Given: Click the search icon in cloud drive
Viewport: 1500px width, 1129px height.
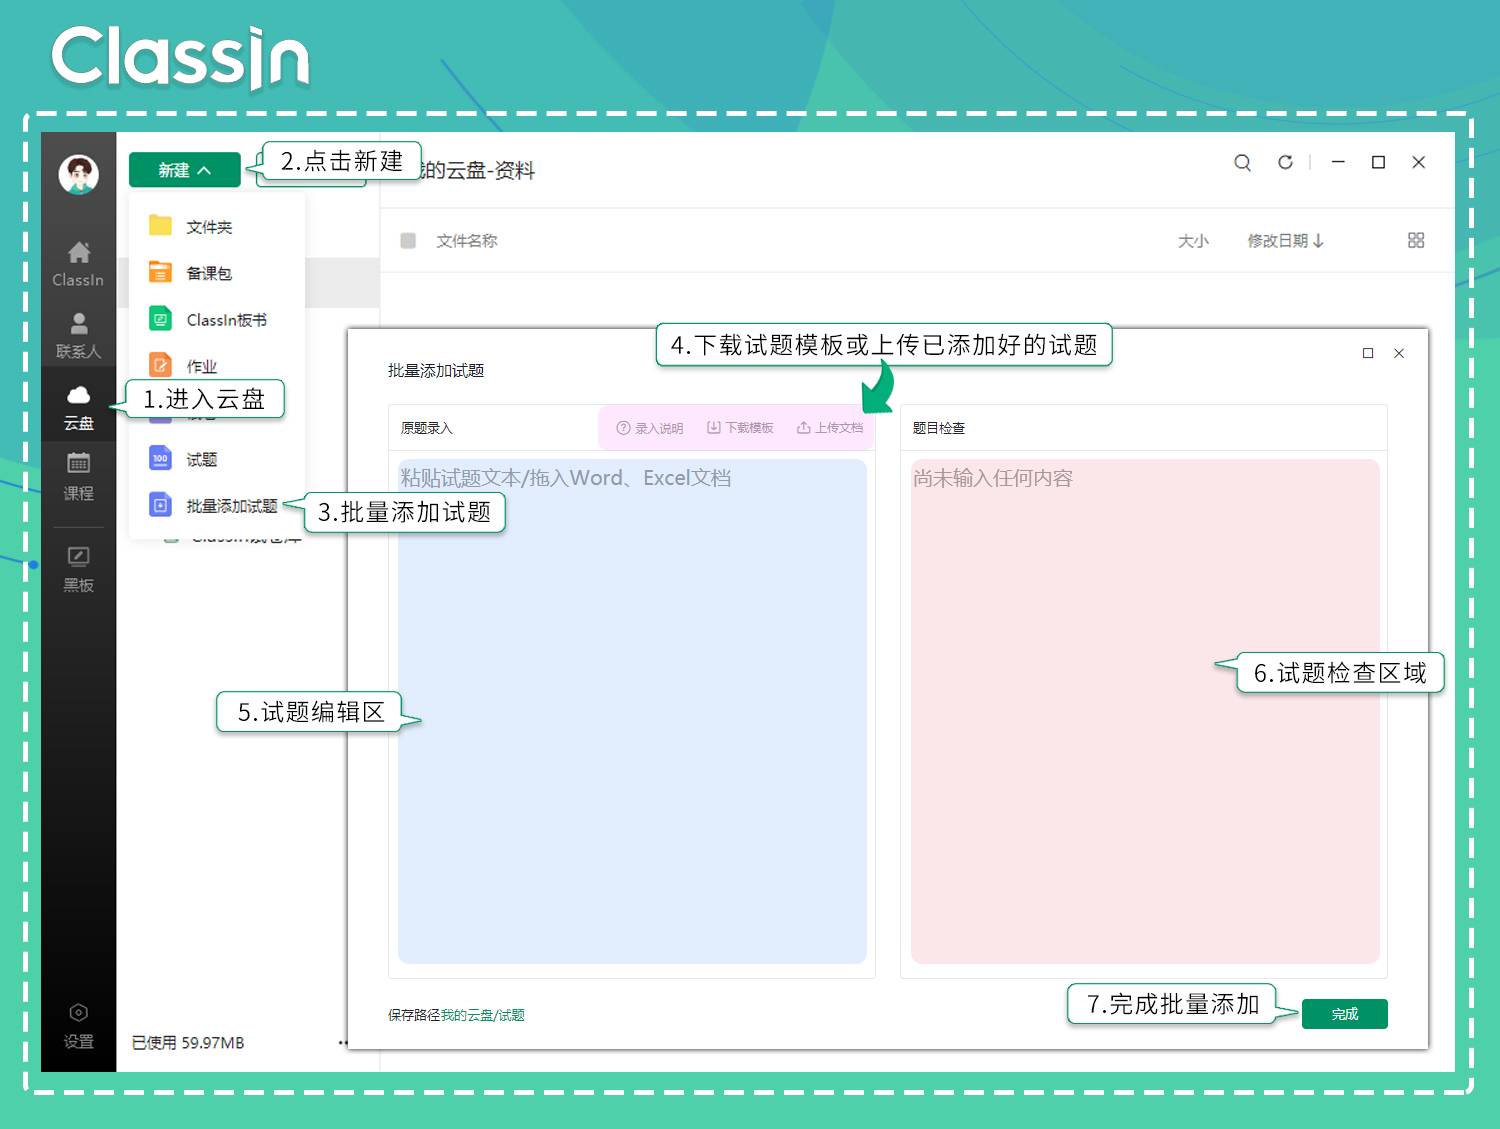Looking at the screenshot, I should pos(1242,162).
